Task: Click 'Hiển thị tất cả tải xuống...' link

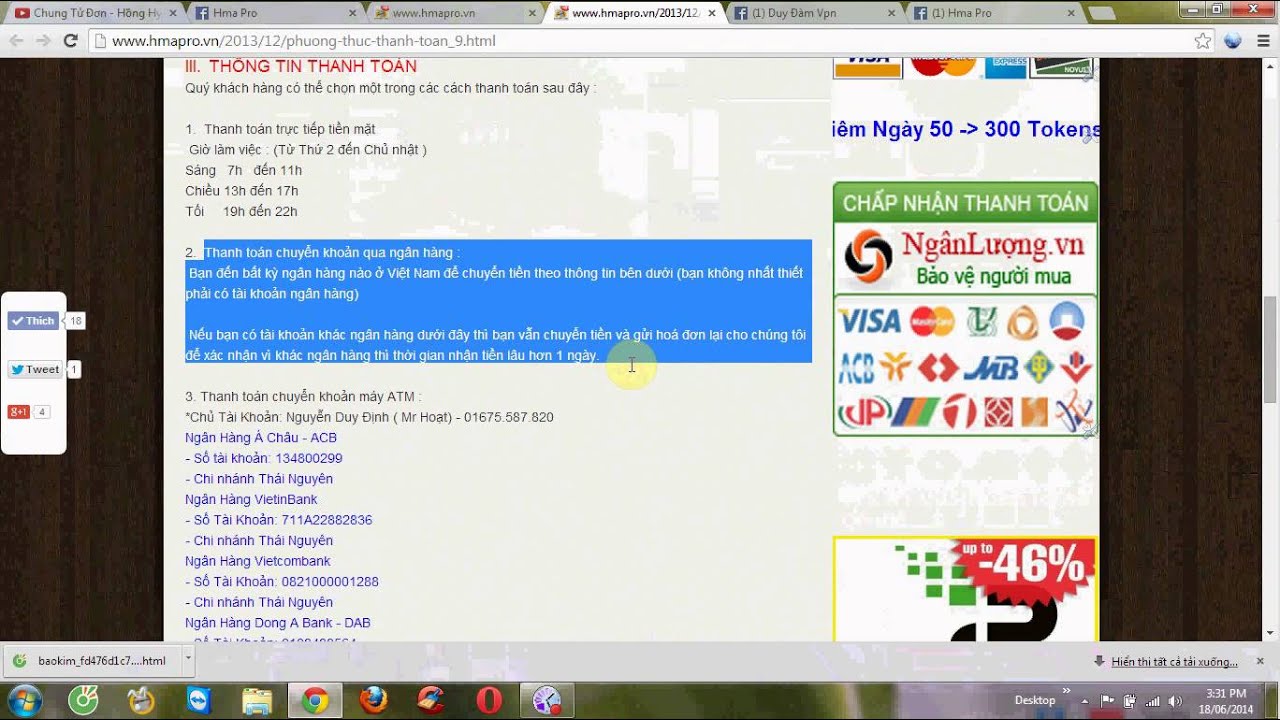Action: coord(1174,661)
